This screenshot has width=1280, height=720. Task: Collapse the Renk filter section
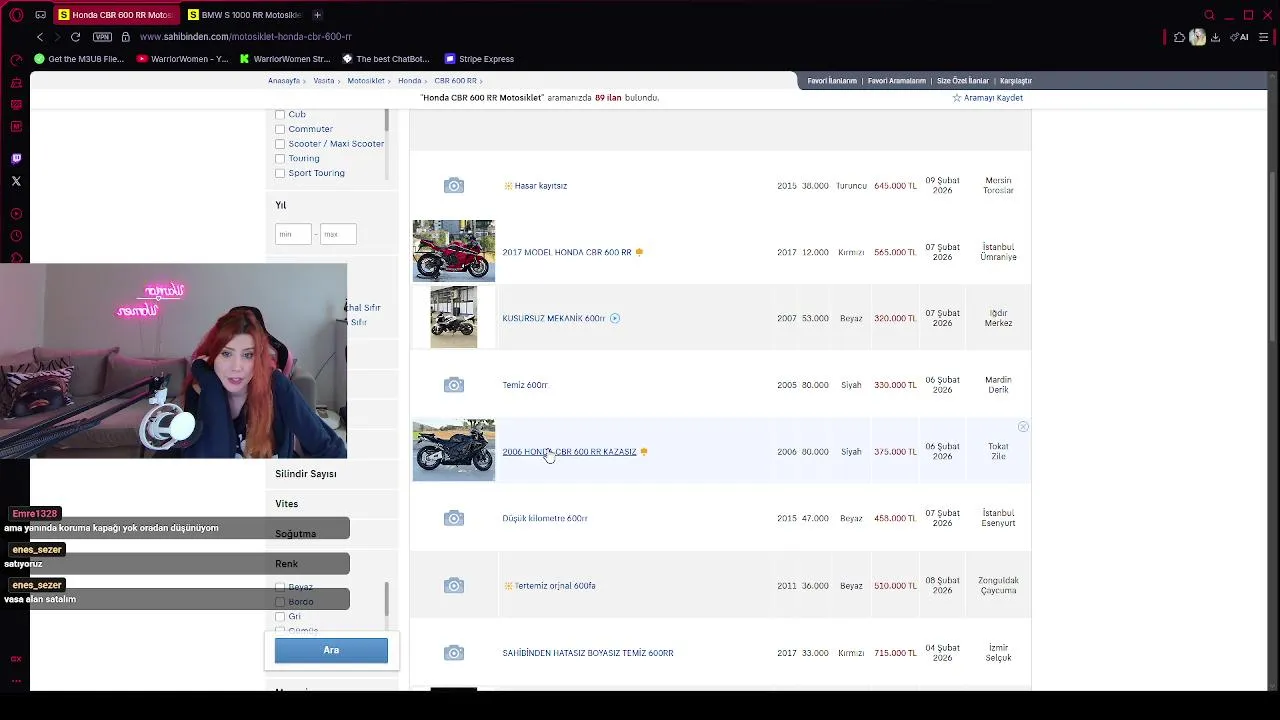[x=287, y=564]
